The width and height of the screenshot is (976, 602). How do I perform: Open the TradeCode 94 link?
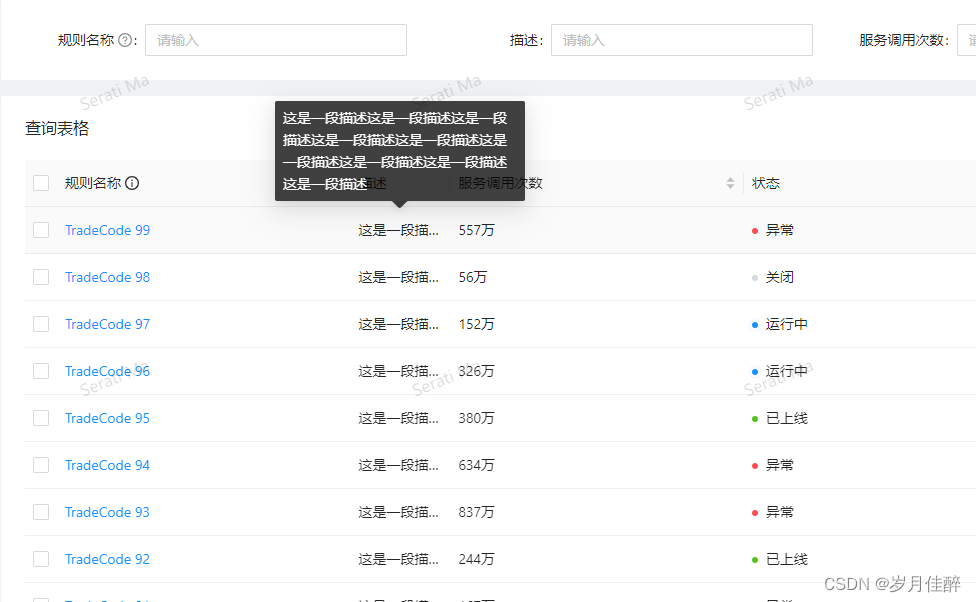[x=108, y=465]
